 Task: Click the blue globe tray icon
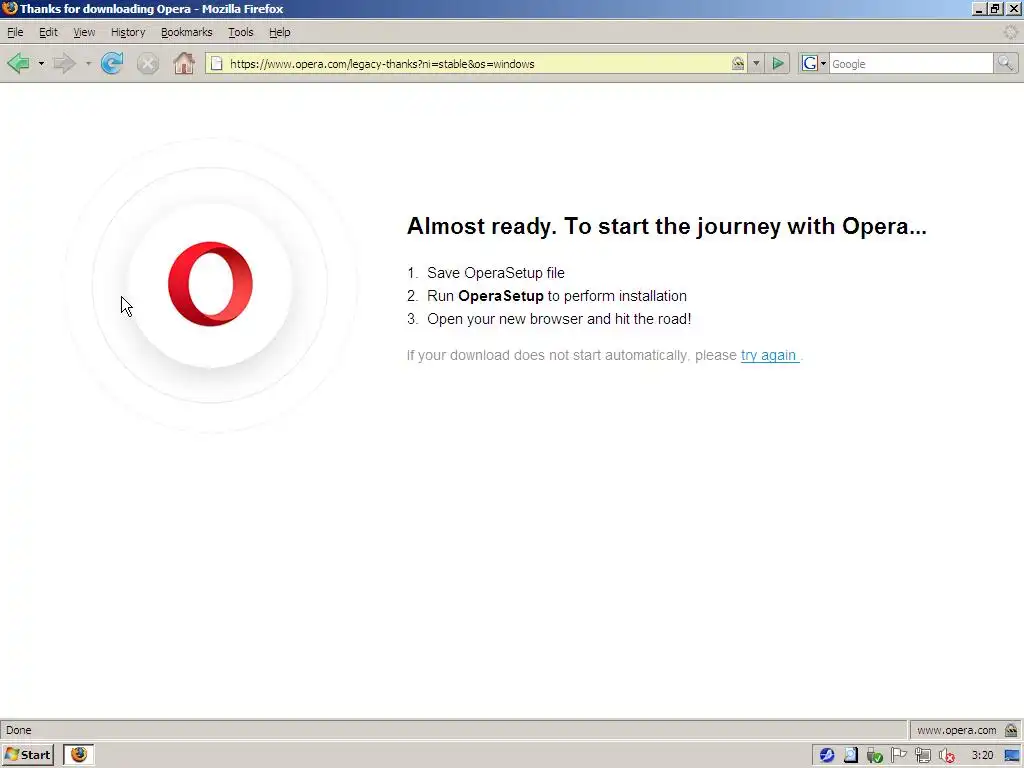(827, 756)
